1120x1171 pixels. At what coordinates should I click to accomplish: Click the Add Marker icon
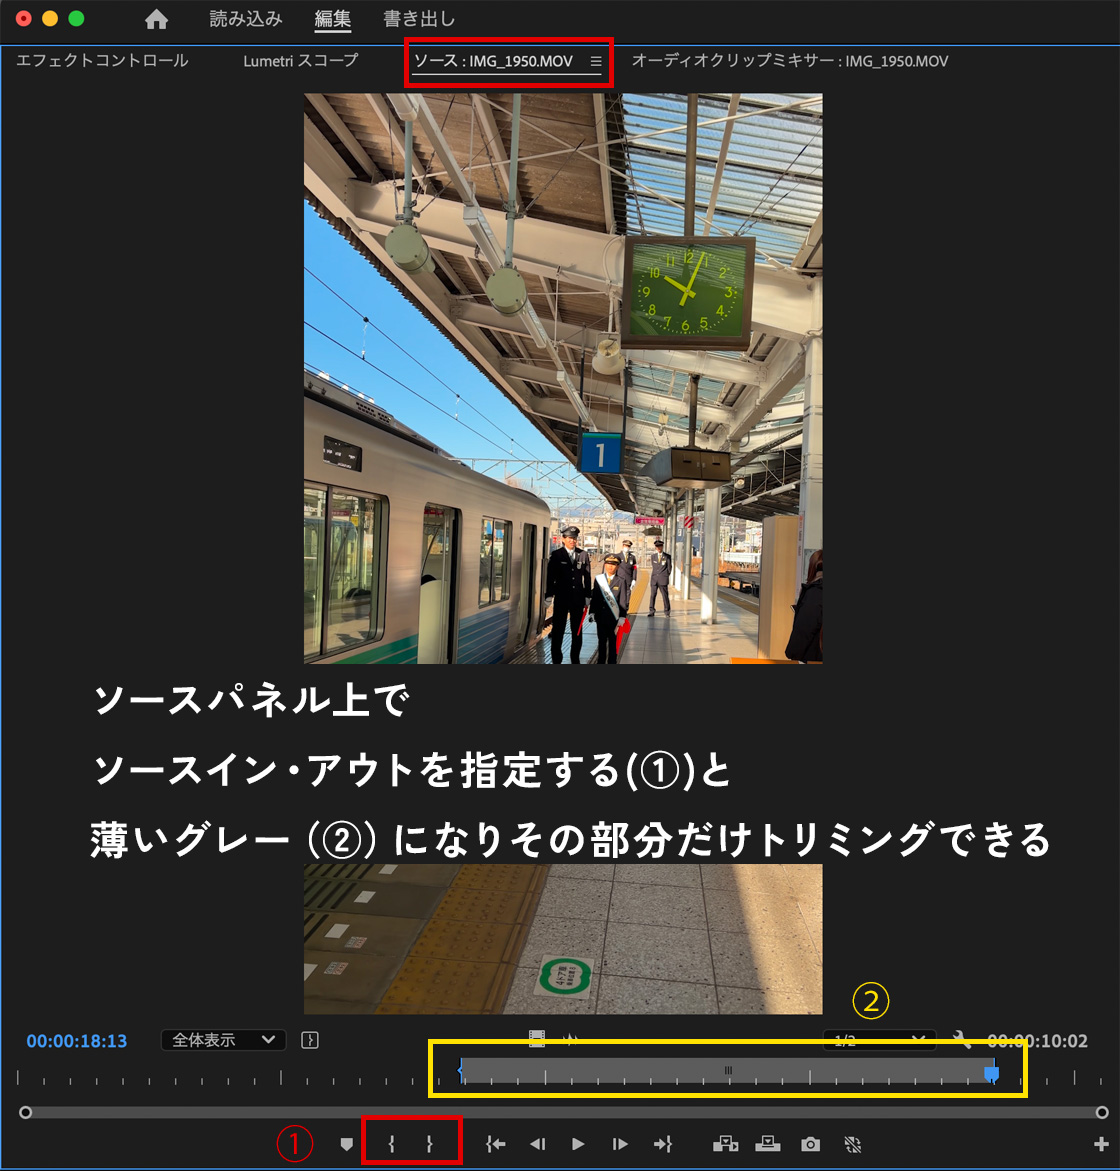[347, 1144]
